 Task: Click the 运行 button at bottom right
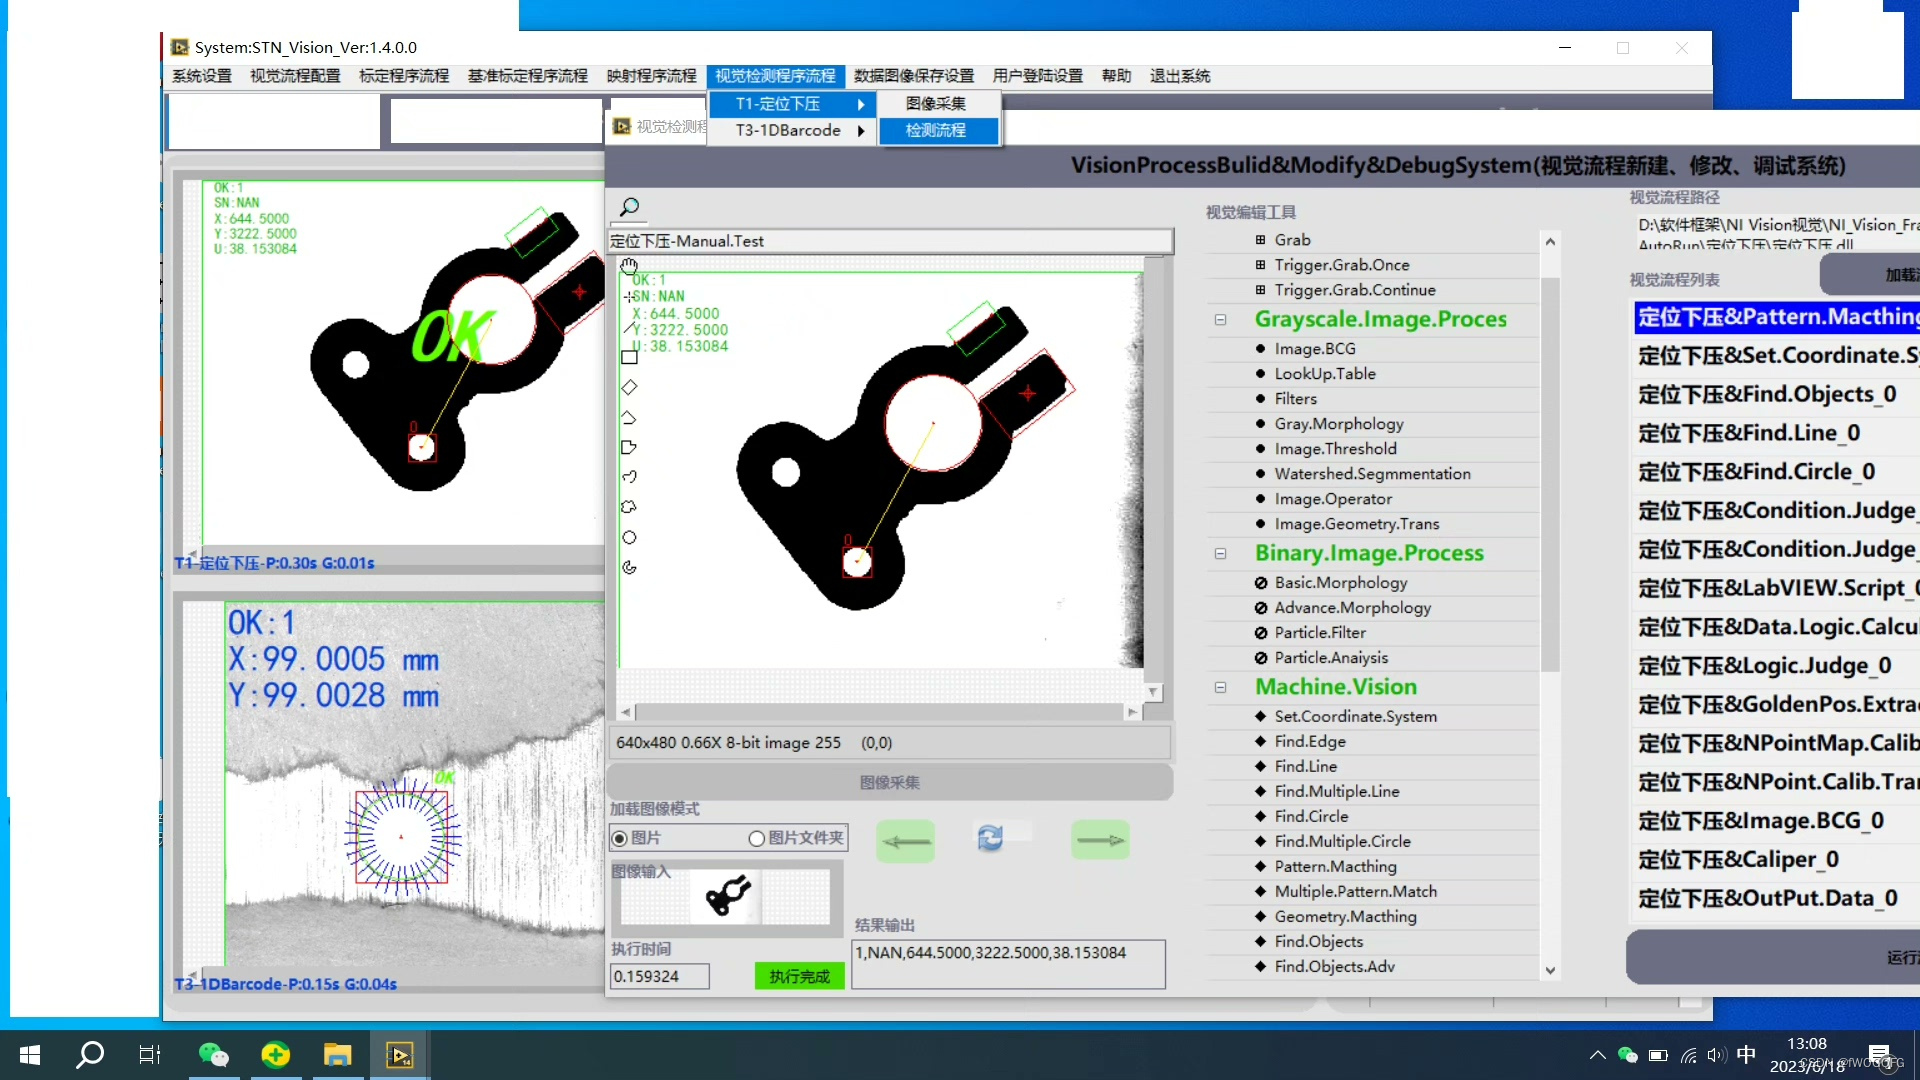coord(1775,958)
